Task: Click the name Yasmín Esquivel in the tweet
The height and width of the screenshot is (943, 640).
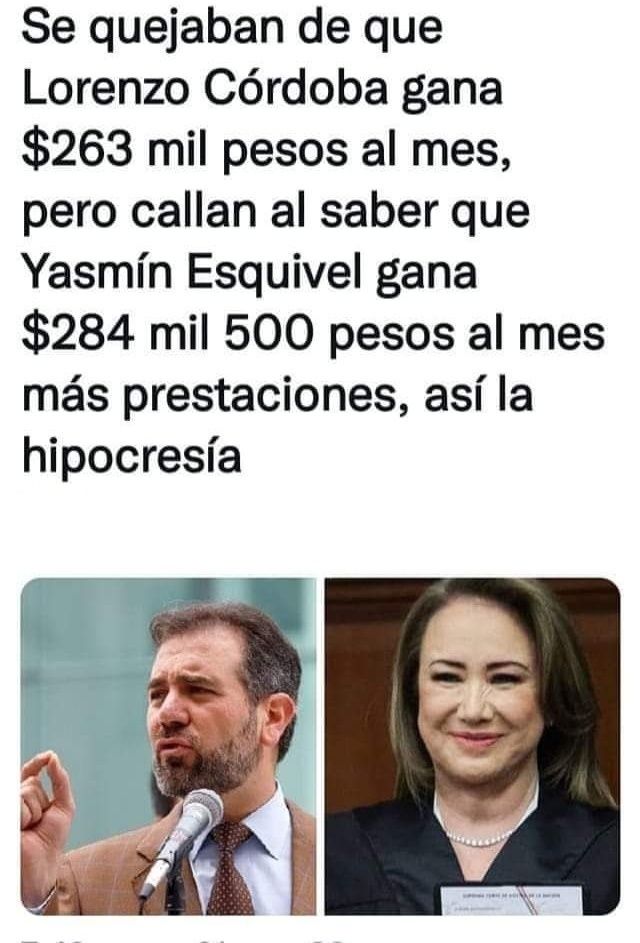Action: click(x=192, y=272)
